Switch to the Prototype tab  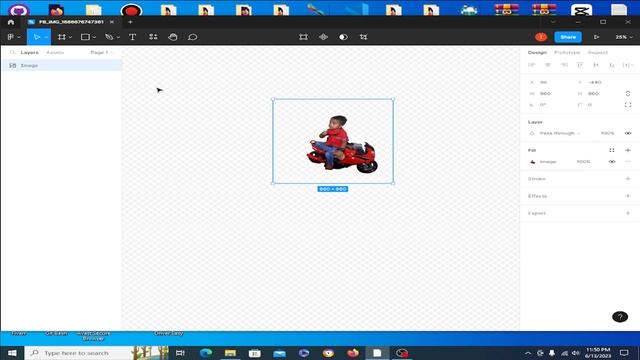[x=567, y=52]
